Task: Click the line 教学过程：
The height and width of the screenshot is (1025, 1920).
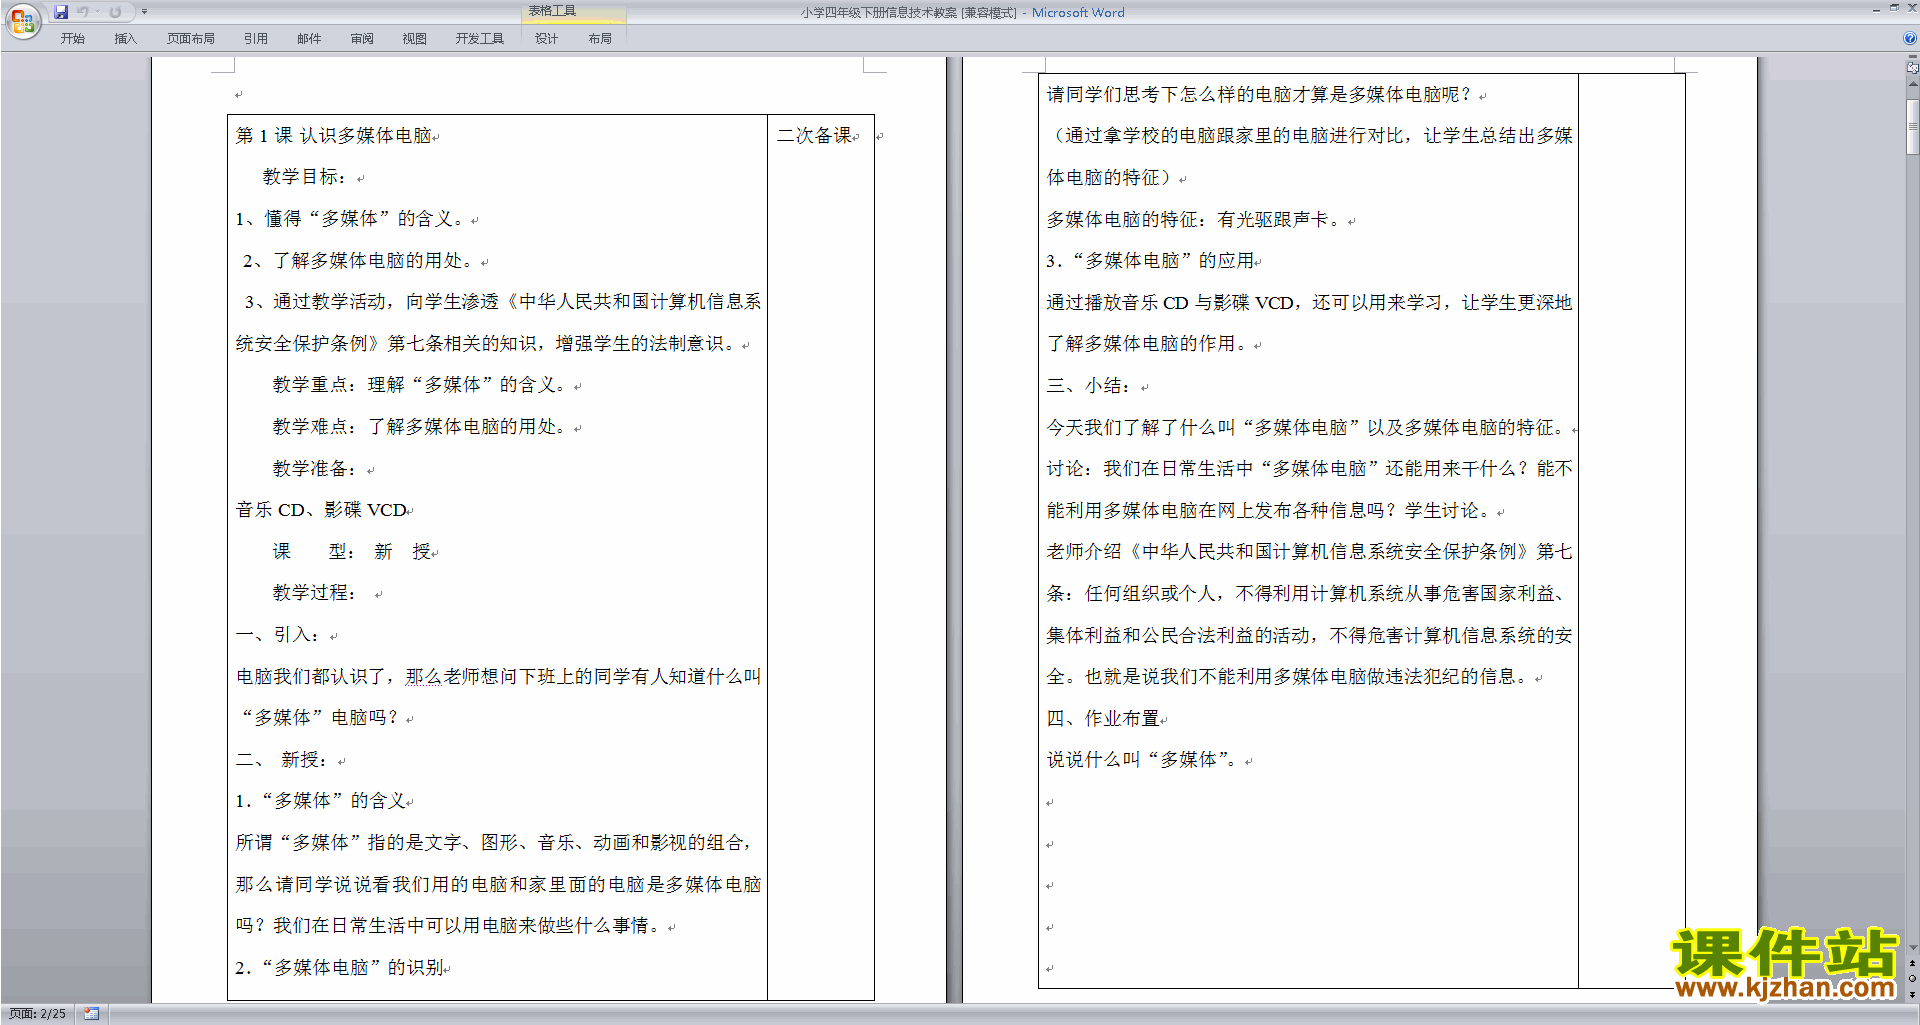Action: (315, 593)
